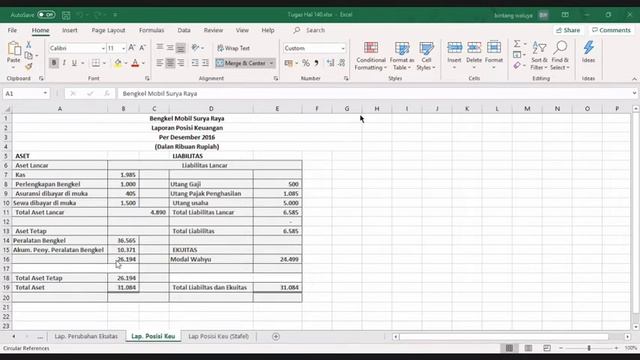The width and height of the screenshot is (640, 360).
Task: Click the Name Box showing A1
Action: coord(25,93)
